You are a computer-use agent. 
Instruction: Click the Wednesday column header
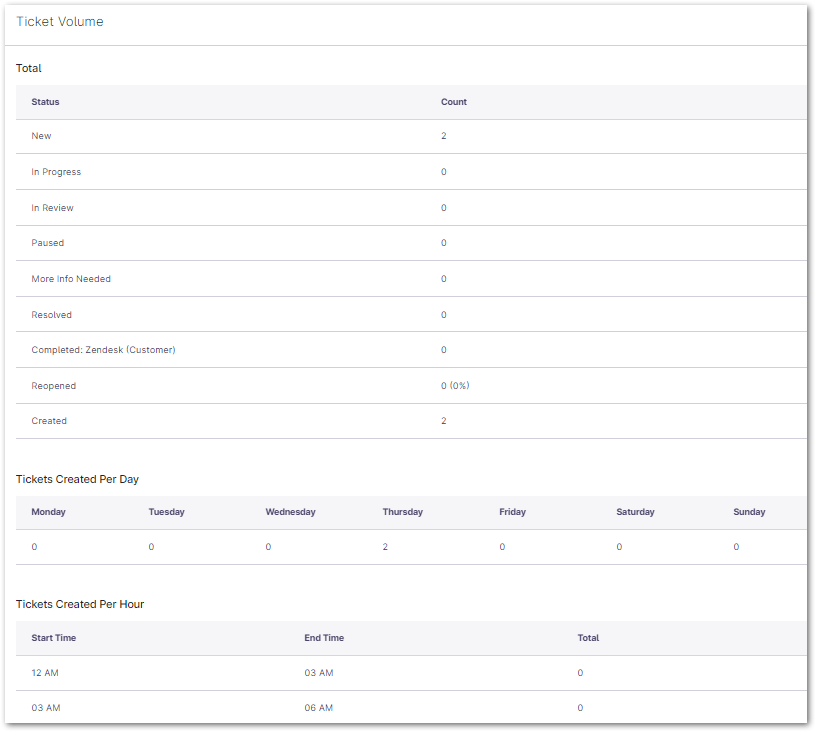(290, 512)
